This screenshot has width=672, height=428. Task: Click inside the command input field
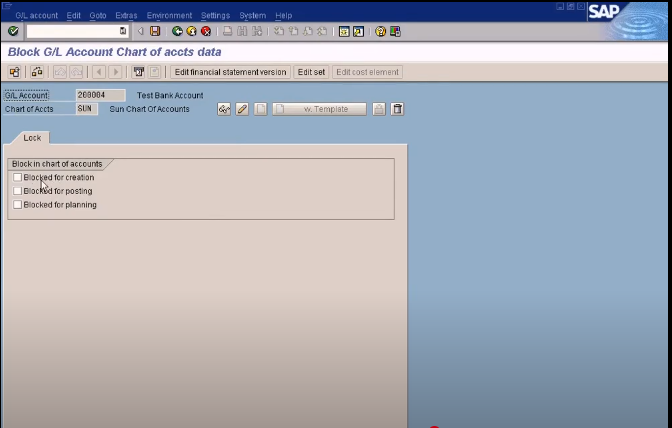[73, 31]
